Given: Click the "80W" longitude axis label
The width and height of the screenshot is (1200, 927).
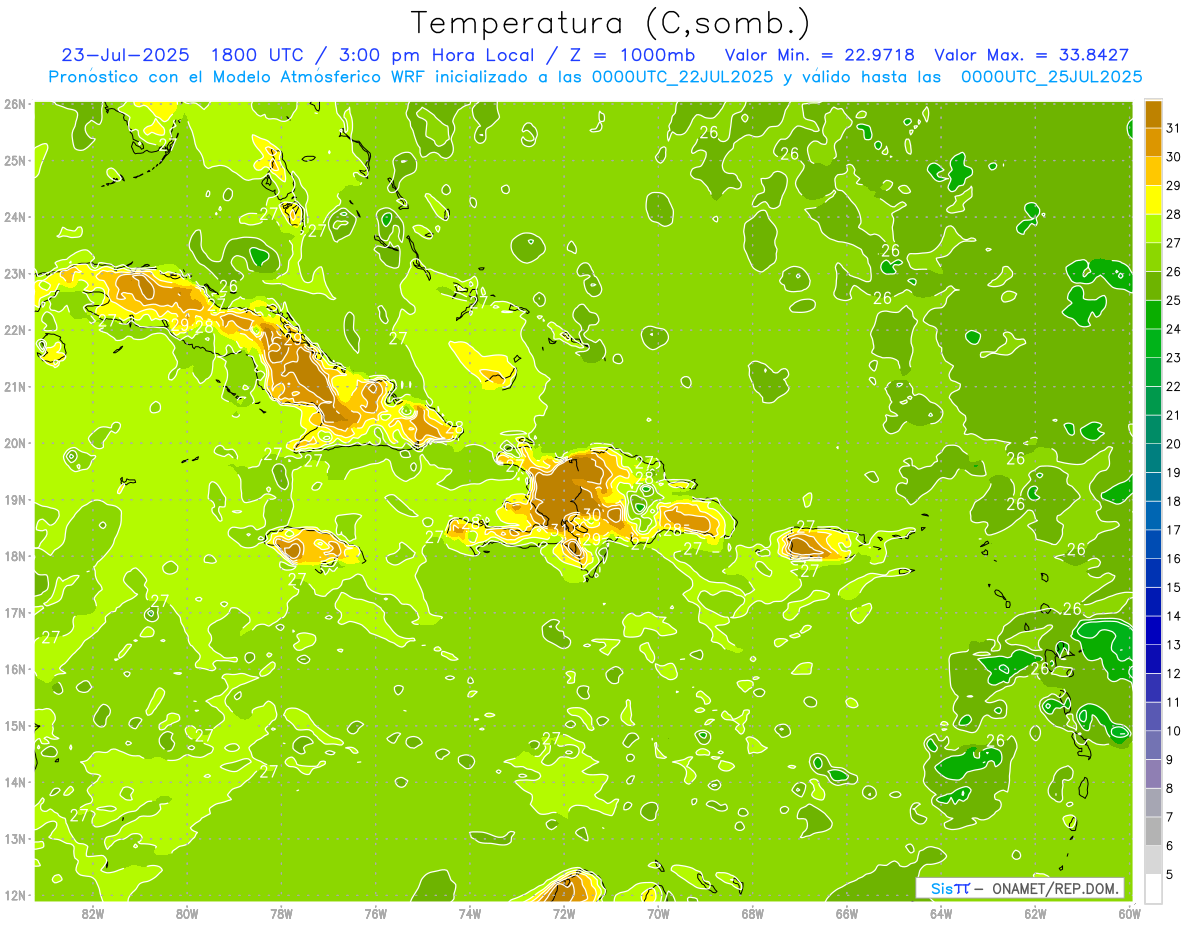Looking at the screenshot, I should click(186, 914).
